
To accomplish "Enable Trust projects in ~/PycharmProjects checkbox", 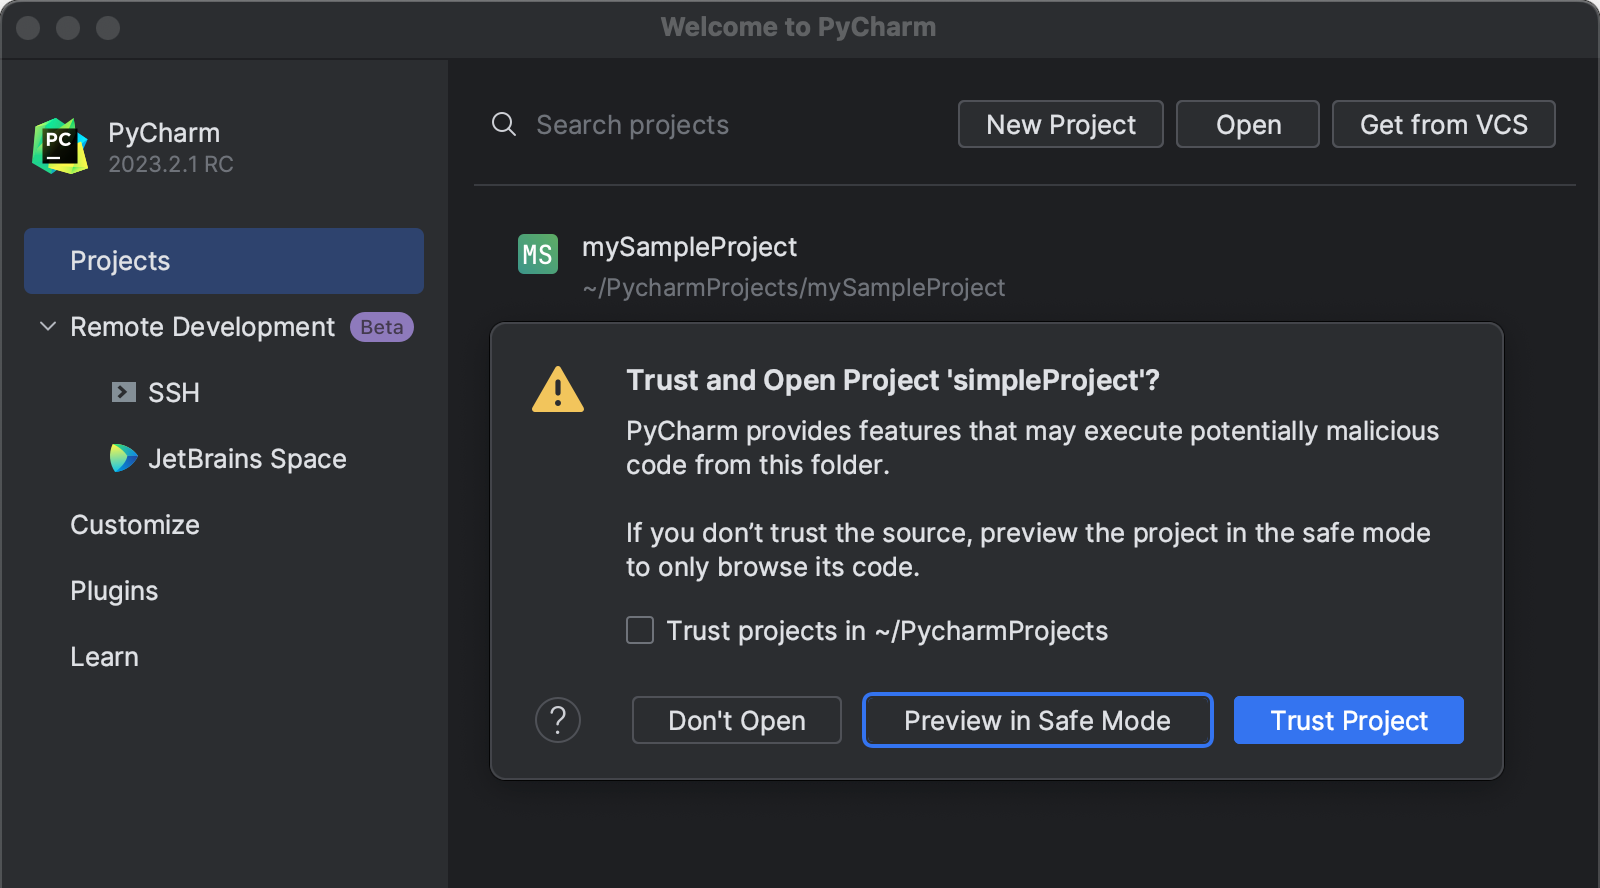I will click(640, 630).
